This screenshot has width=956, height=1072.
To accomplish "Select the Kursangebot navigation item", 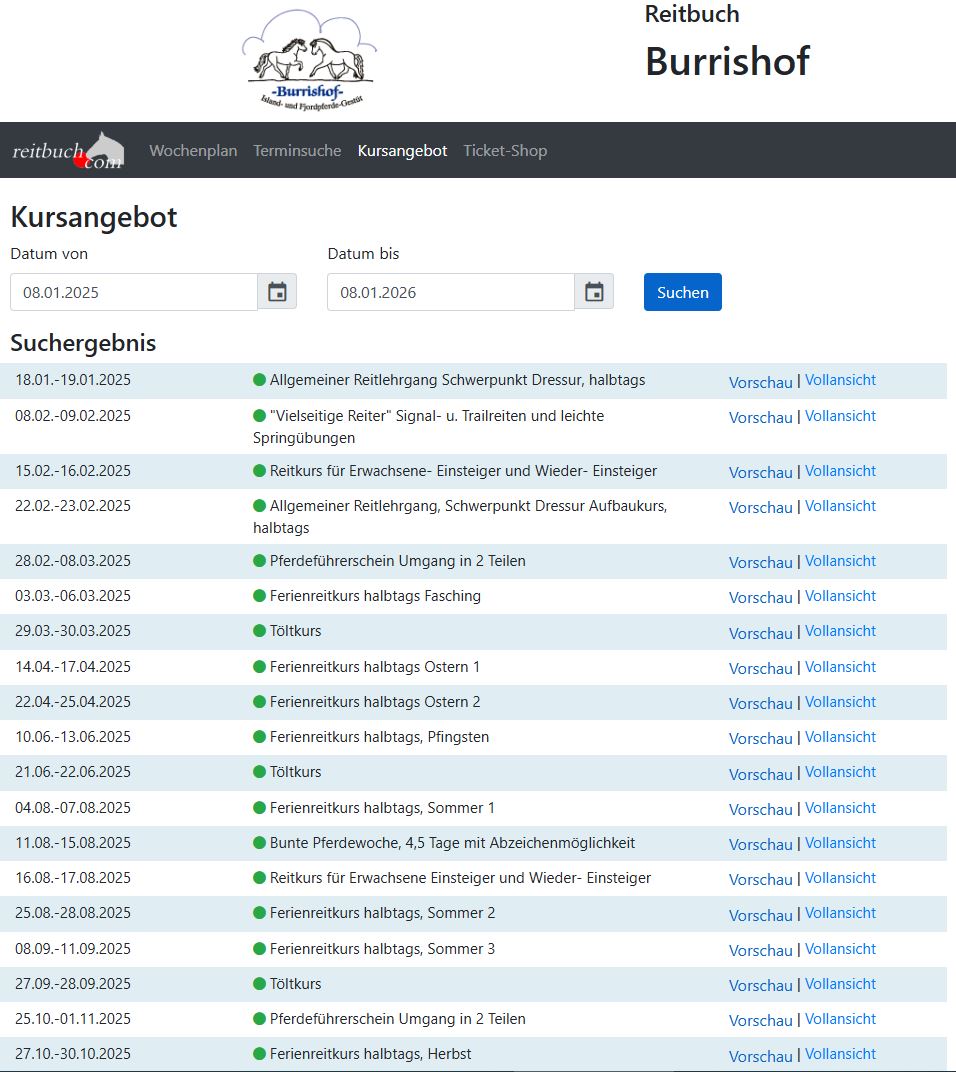I will click(x=402, y=151).
